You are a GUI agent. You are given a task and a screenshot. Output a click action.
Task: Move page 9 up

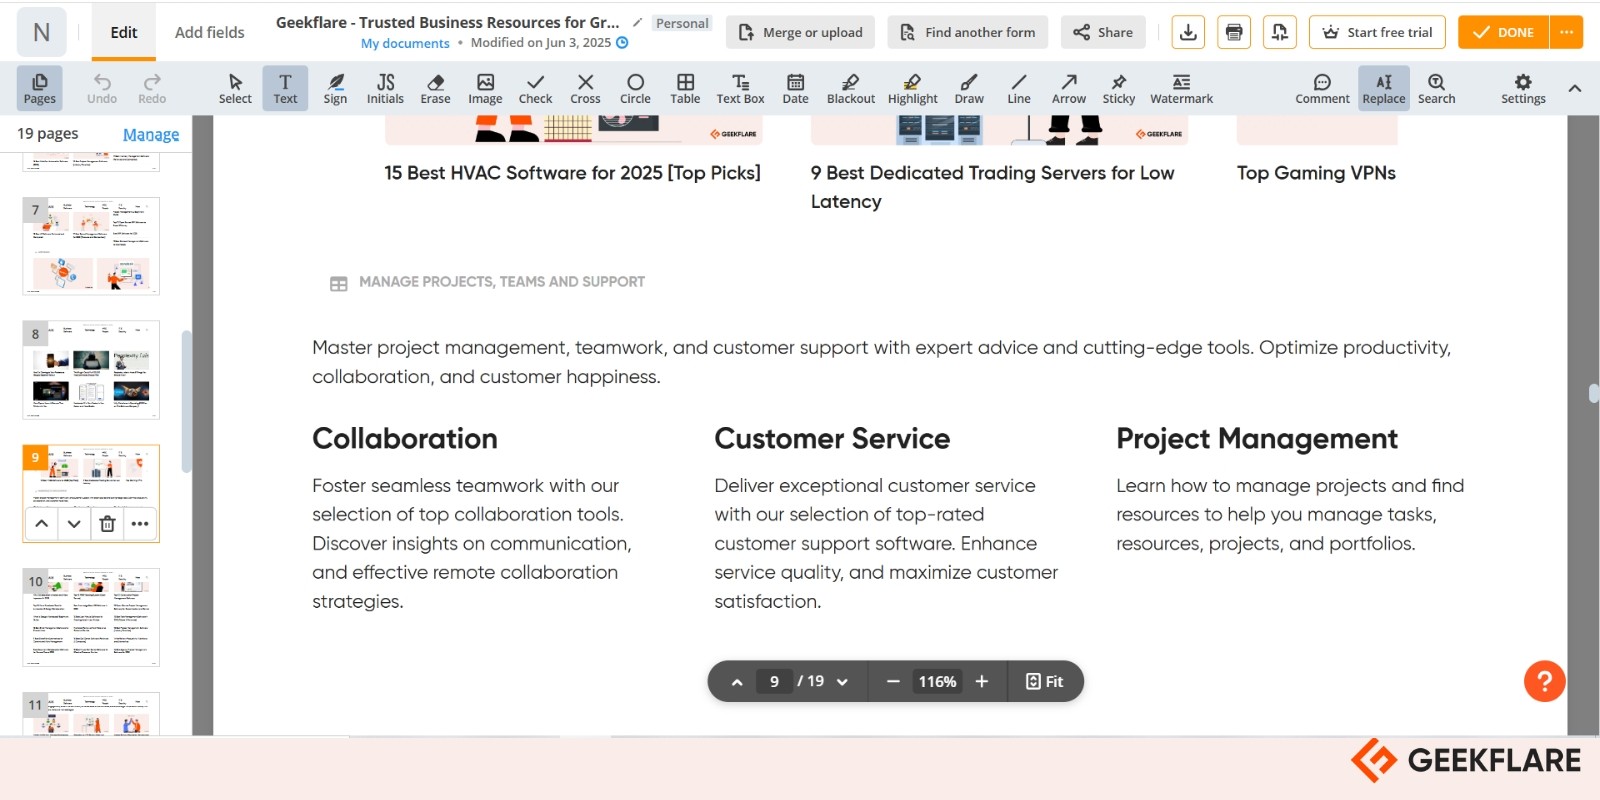[41, 523]
